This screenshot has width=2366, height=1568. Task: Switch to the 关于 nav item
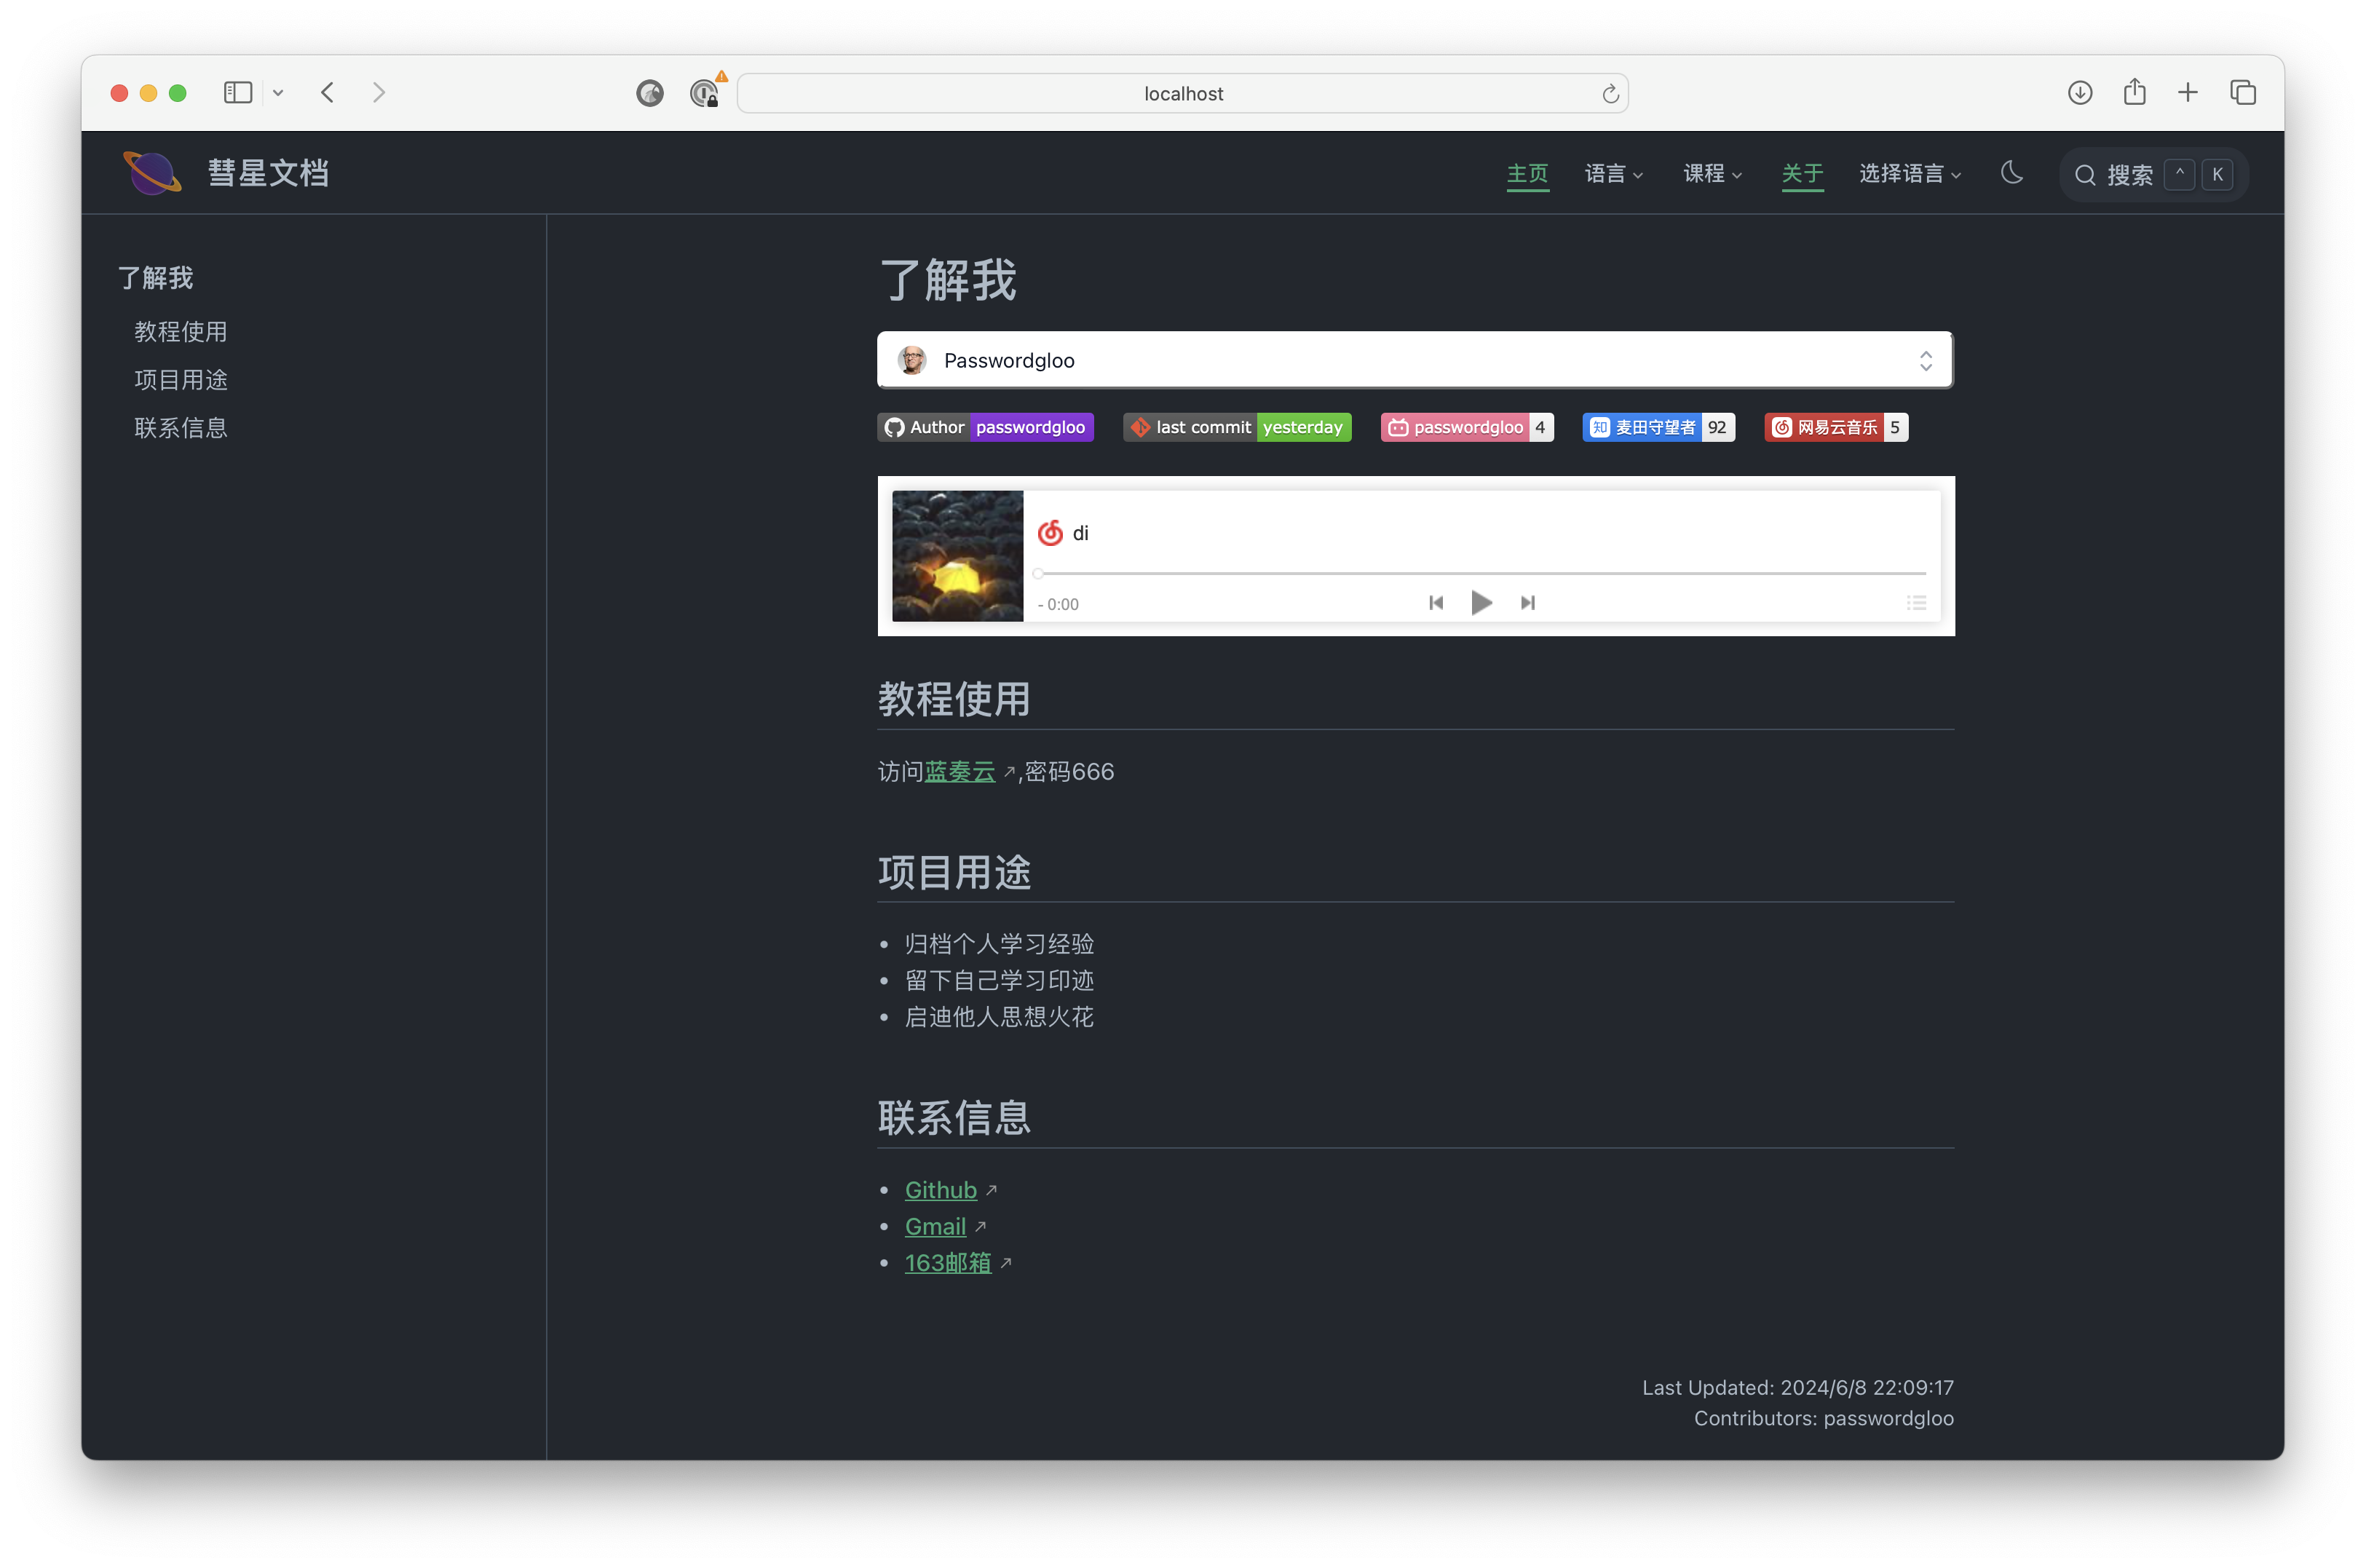[1802, 173]
